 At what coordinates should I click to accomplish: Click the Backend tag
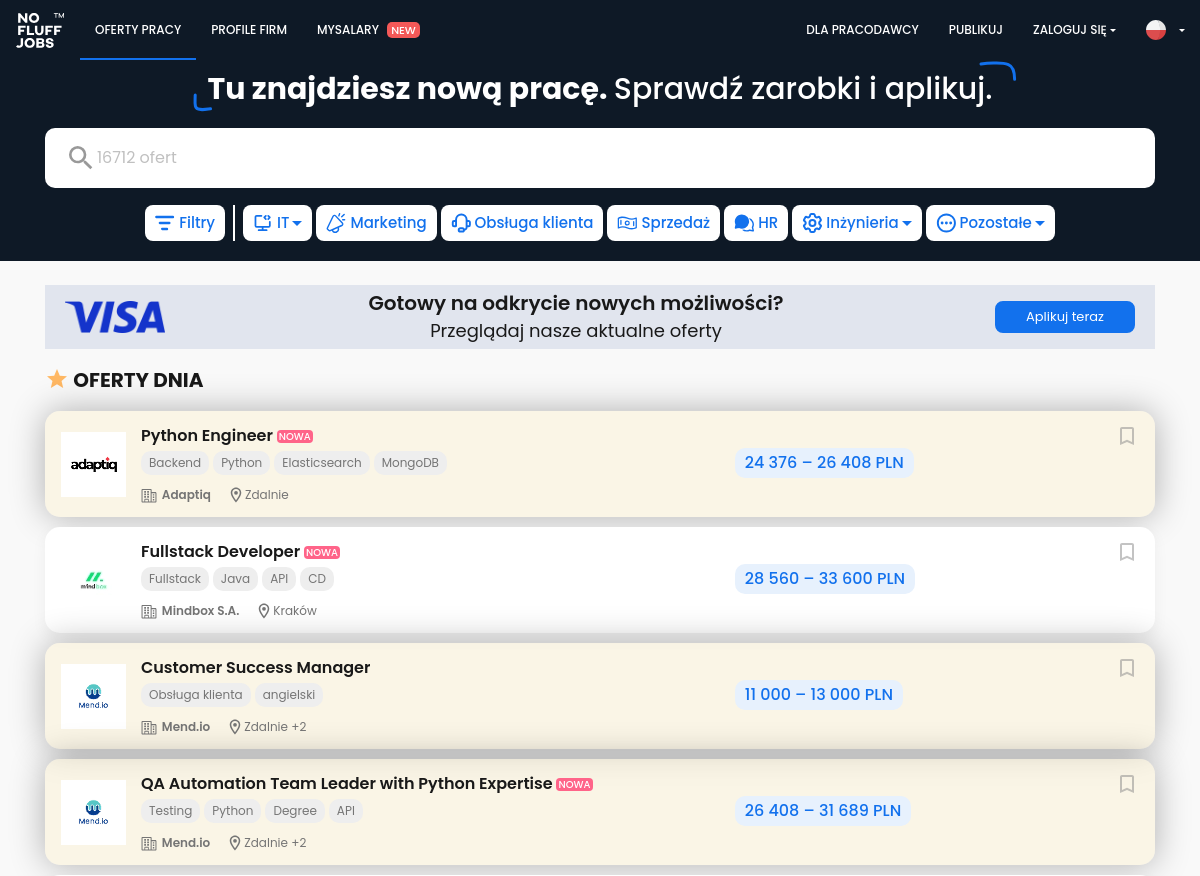[x=175, y=463]
